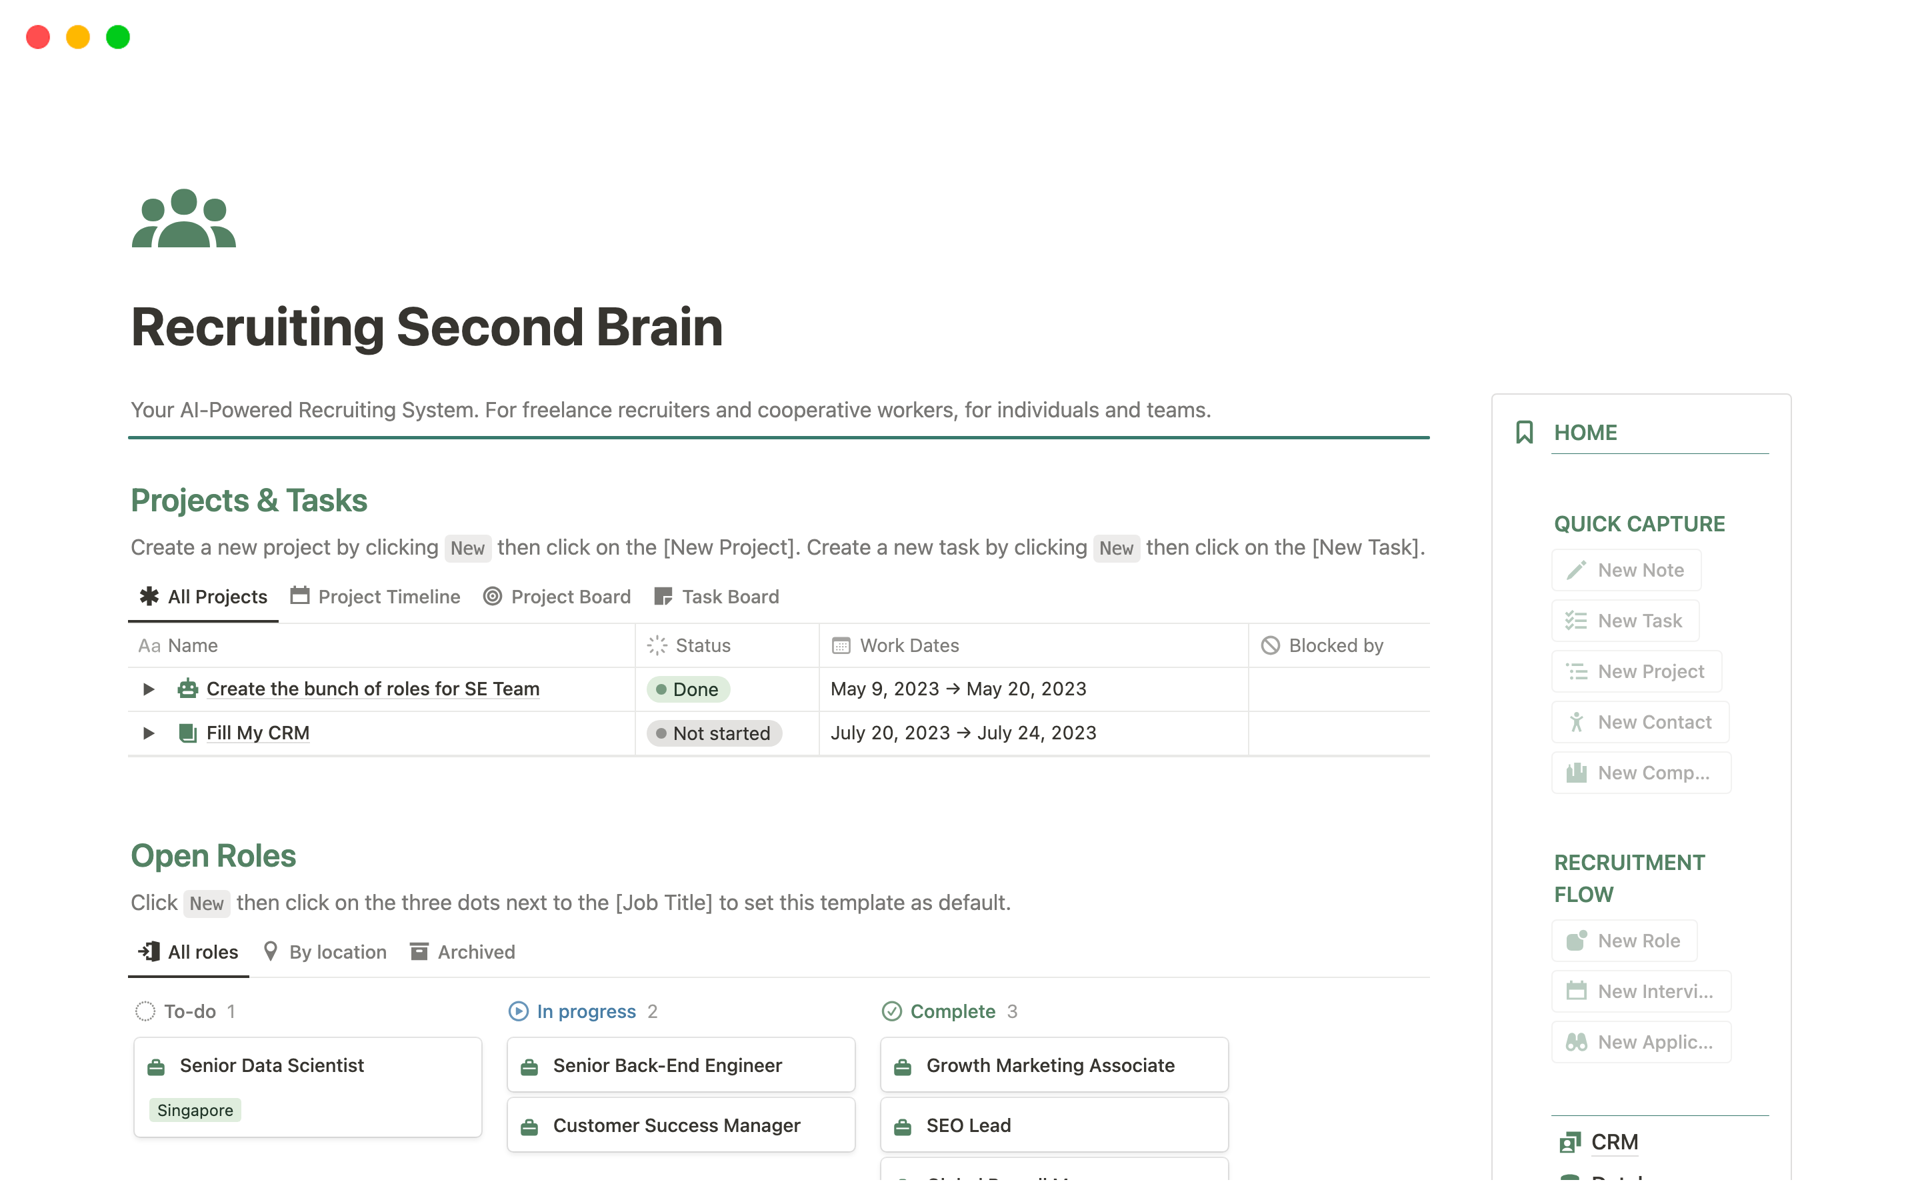Click the person icon on New Contact
This screenshot has height=1200, width=1920.
click(x=1577, y=722)
